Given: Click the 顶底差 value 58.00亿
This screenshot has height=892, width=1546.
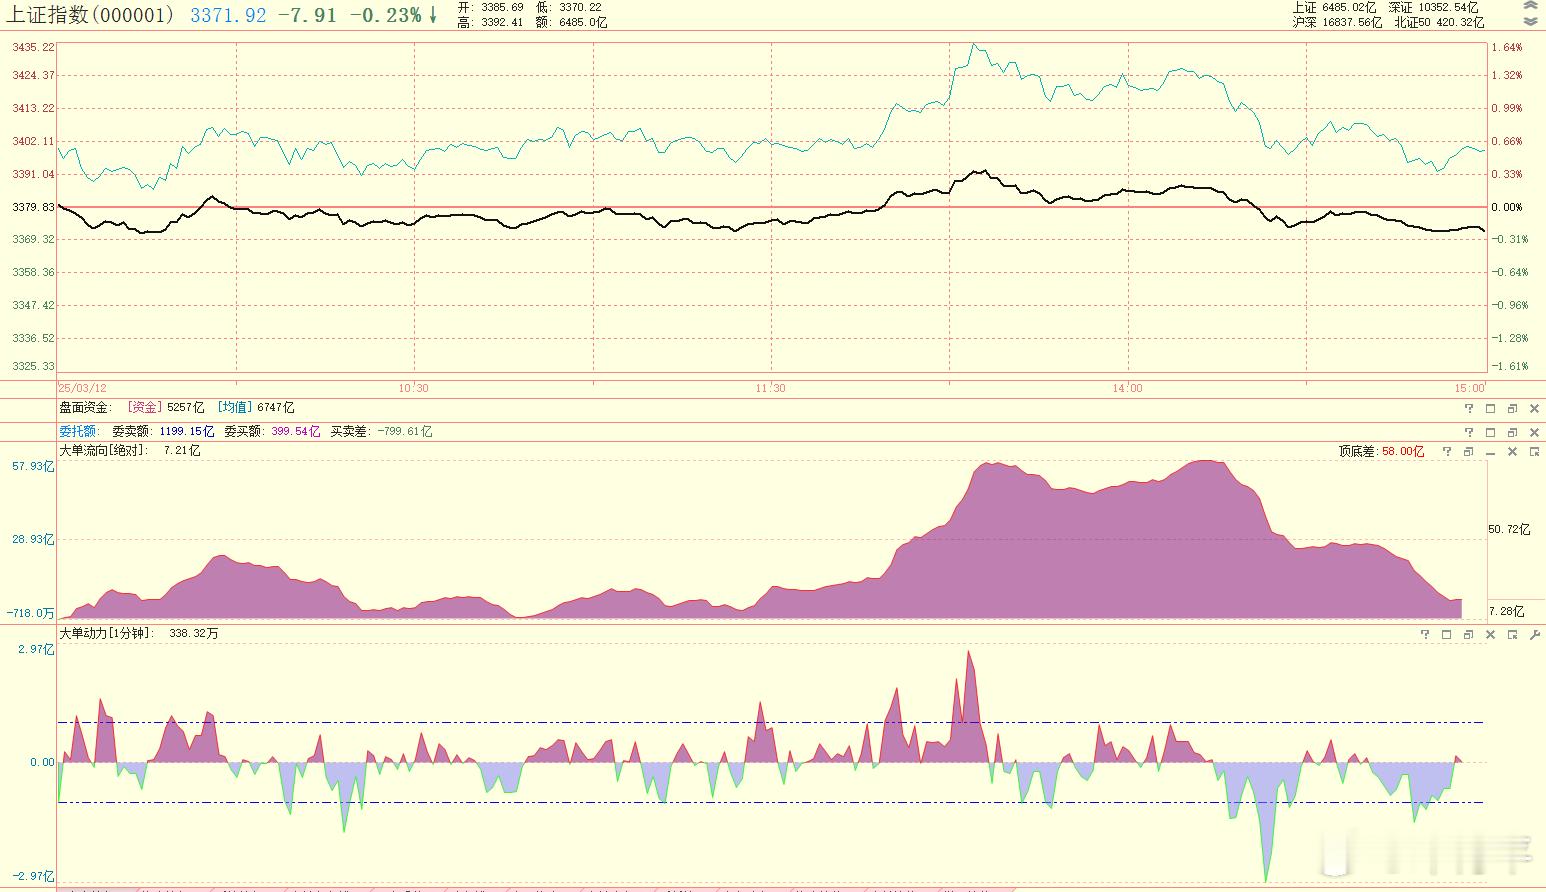Looking at the screenshot, I should [1403, 452].
